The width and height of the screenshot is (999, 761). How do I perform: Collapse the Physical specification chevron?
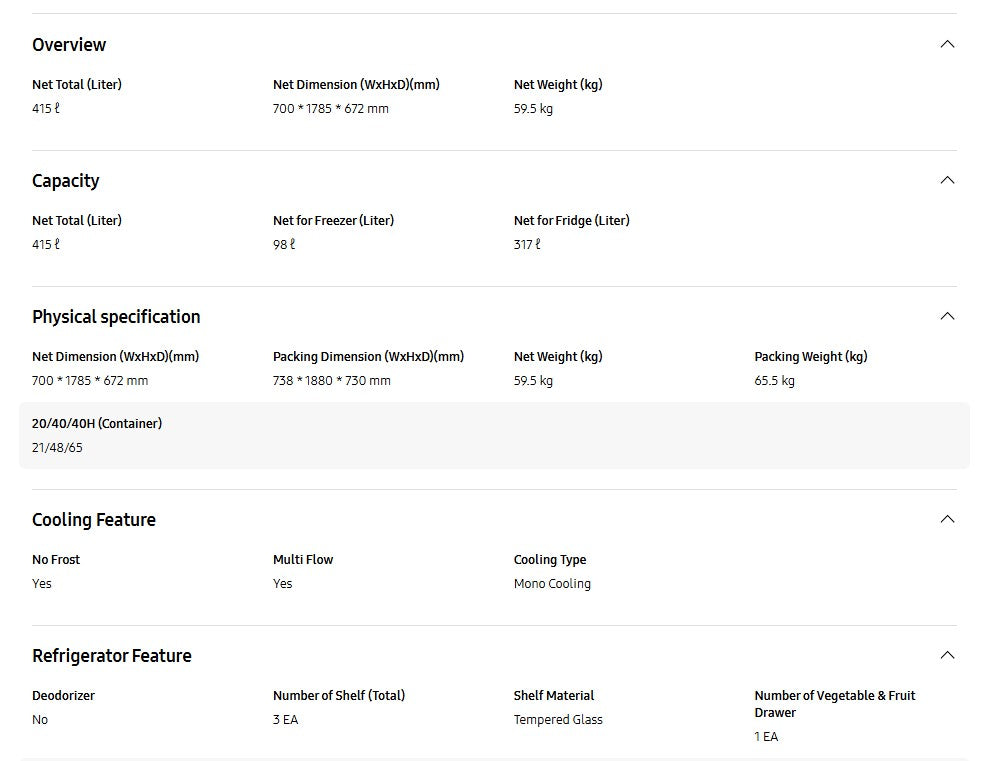947,316
